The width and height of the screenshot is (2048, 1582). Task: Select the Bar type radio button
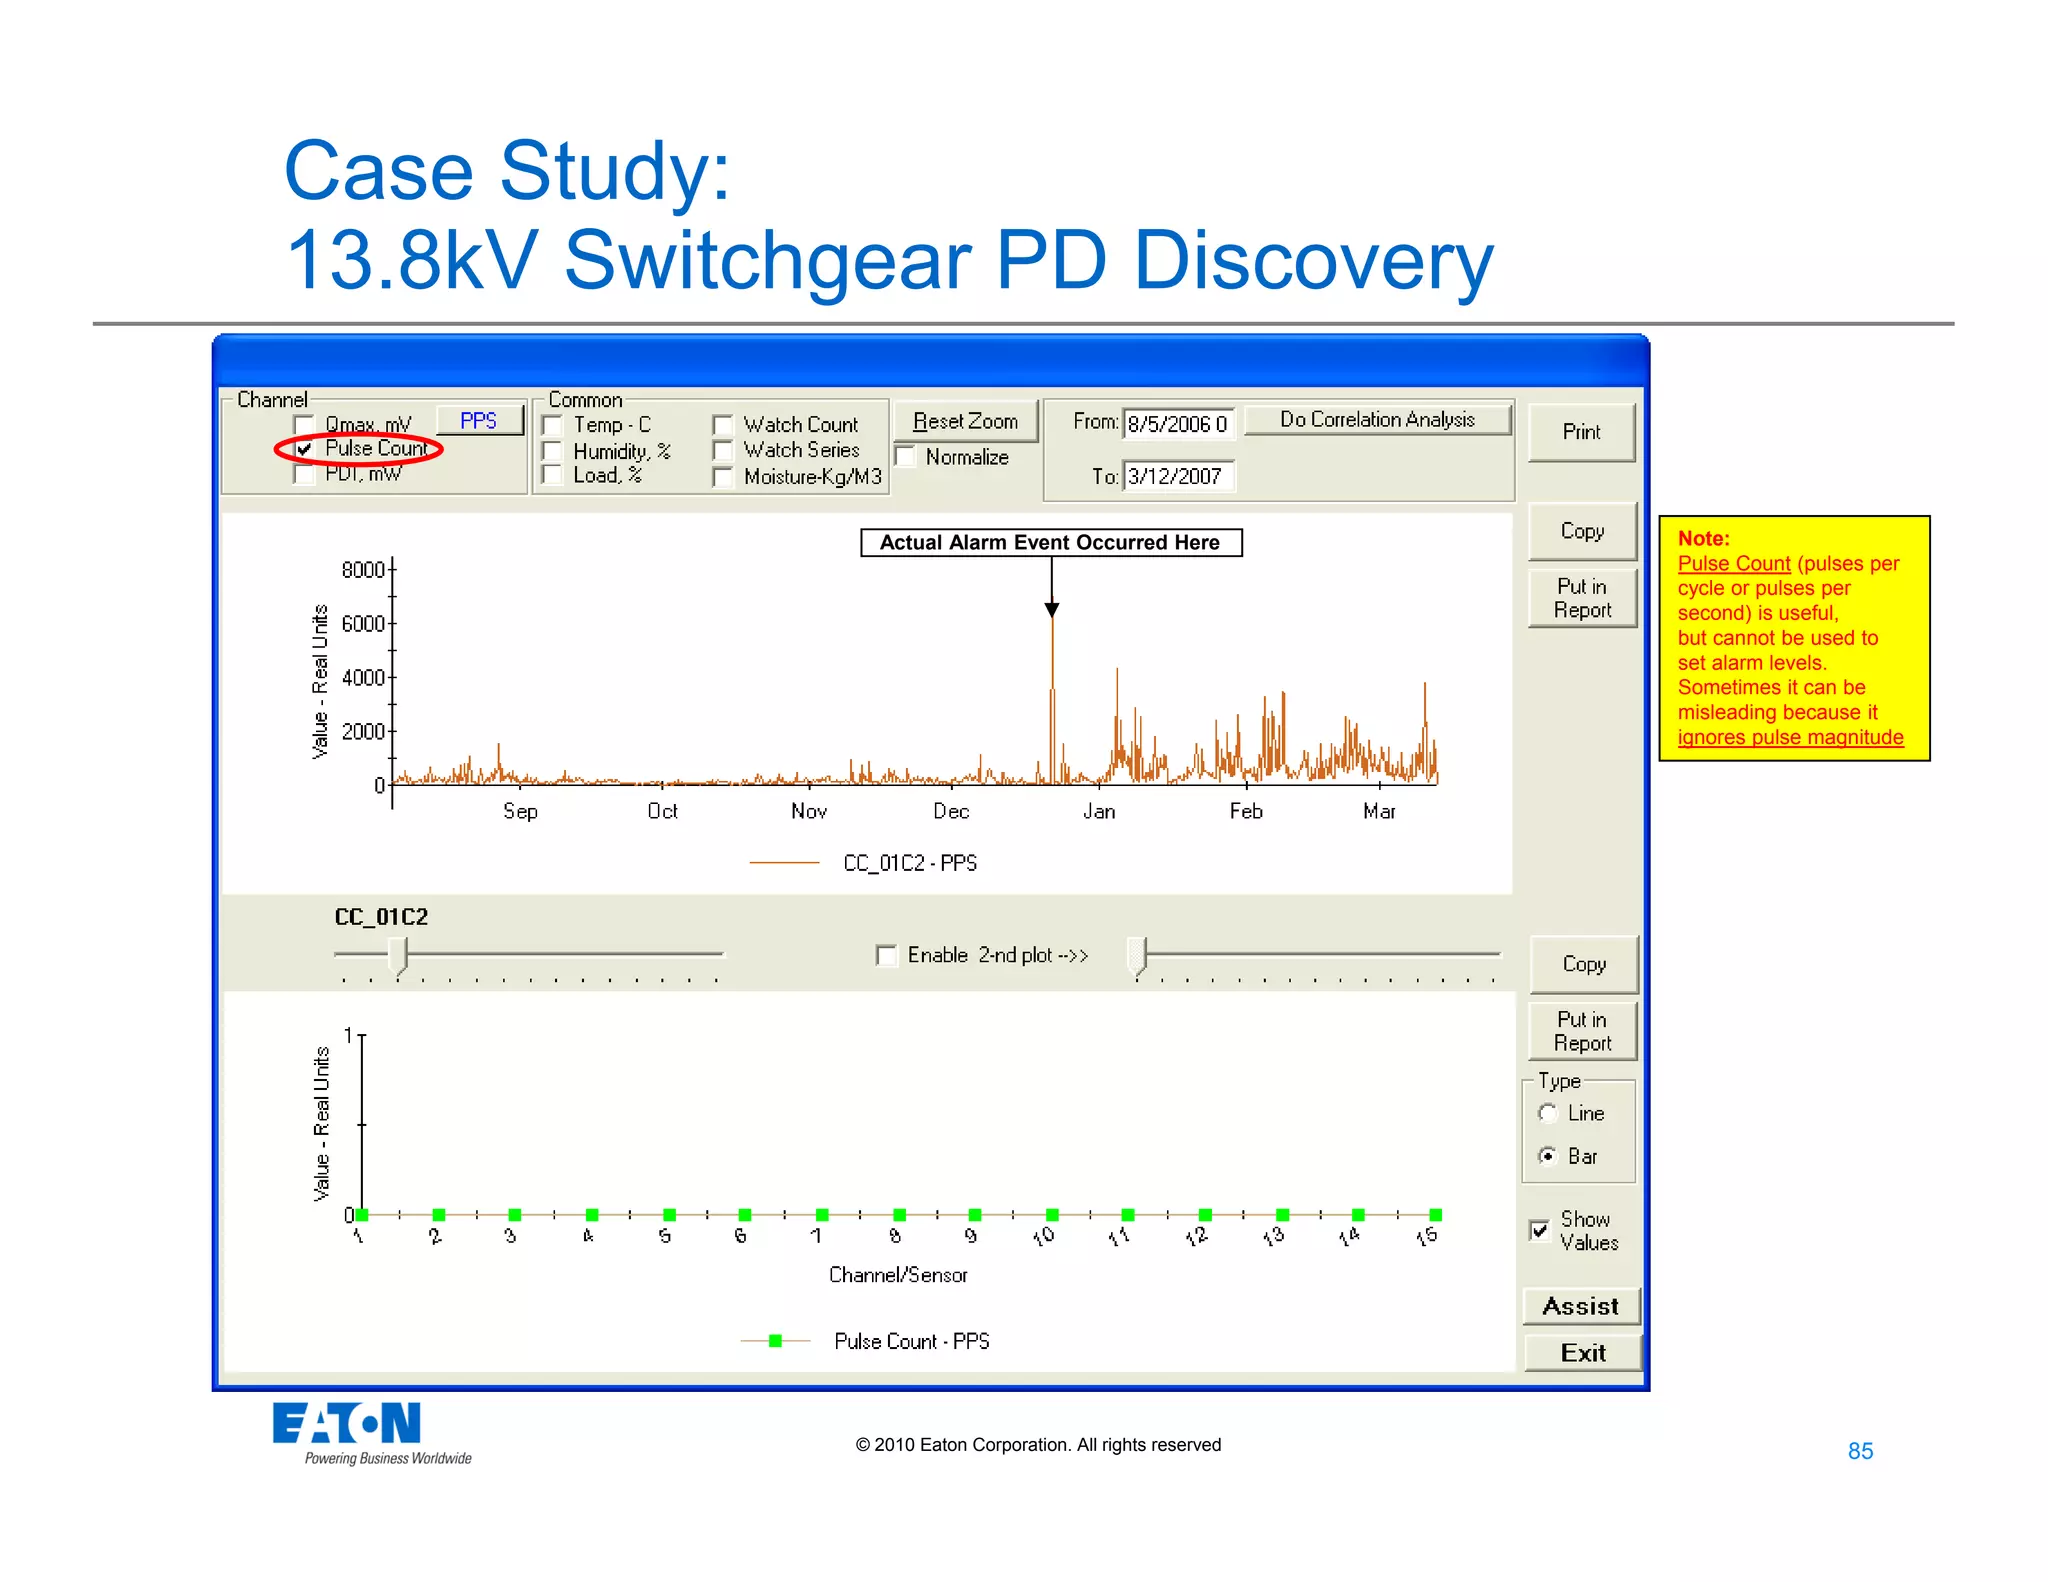(1548, 1156)
